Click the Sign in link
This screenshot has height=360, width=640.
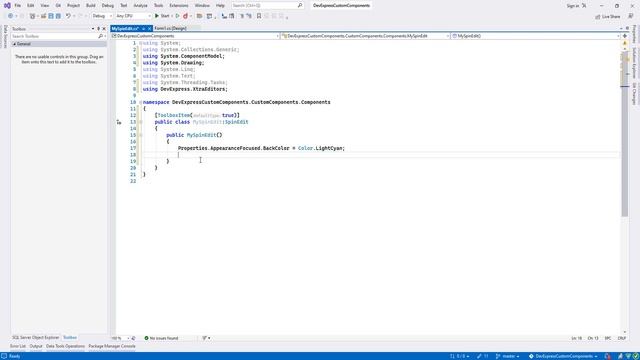pyautogui.click(x=573, y=6)
